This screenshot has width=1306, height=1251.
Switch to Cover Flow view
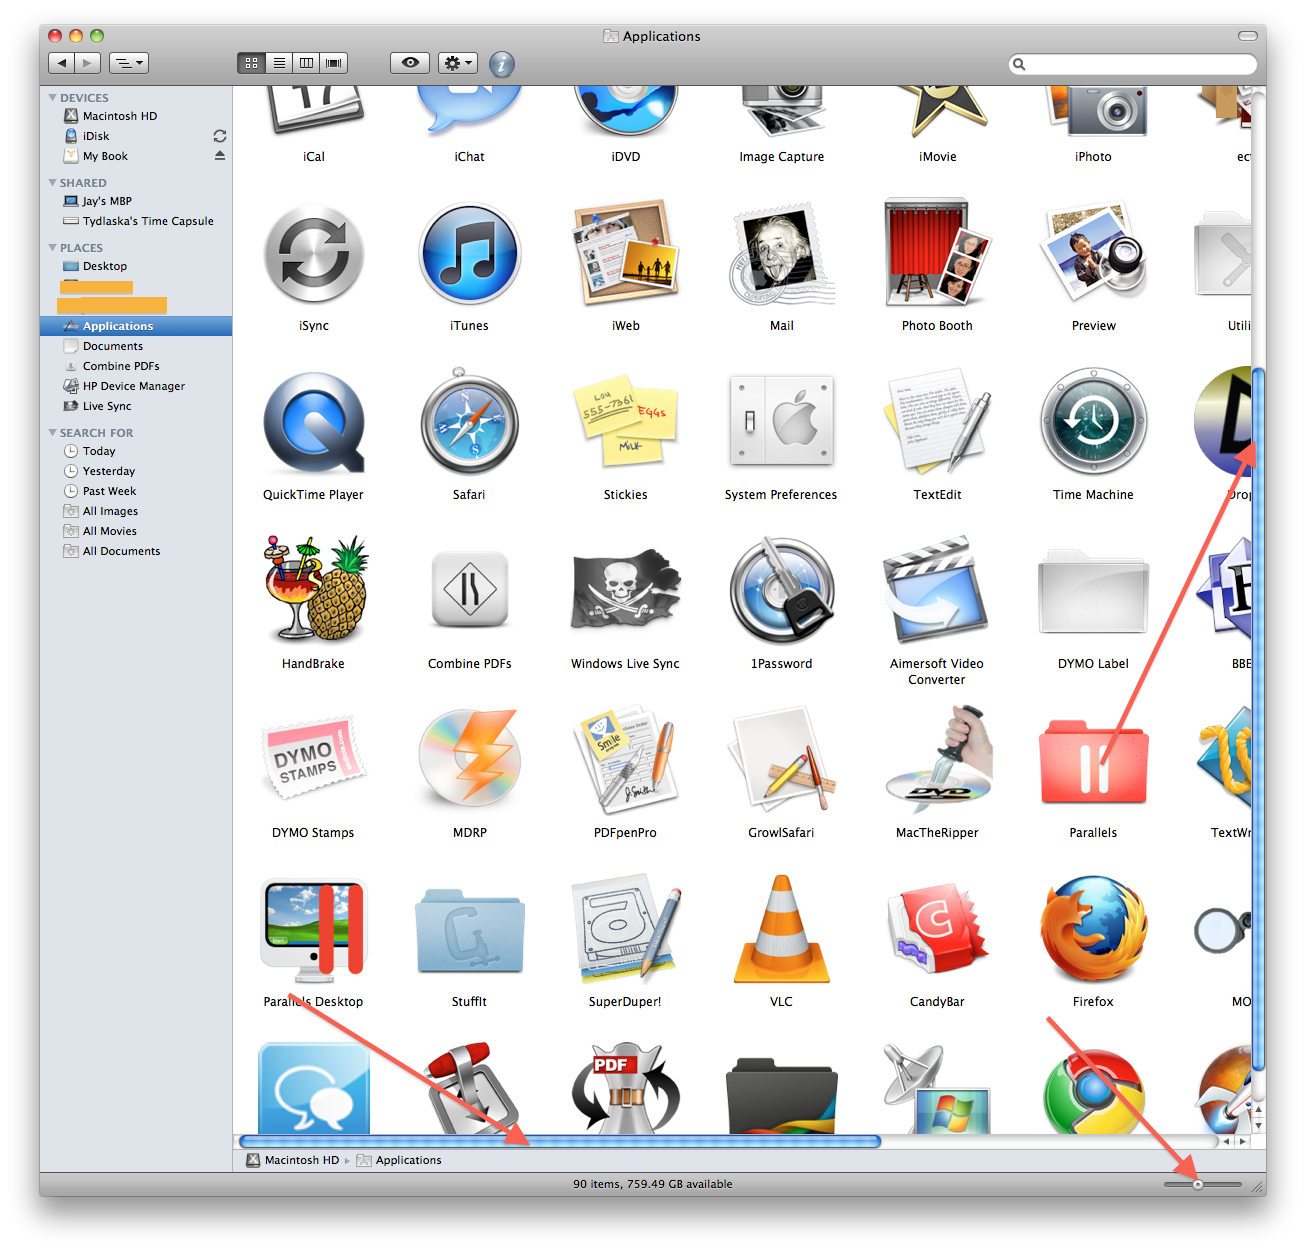[x=334, y=63]
